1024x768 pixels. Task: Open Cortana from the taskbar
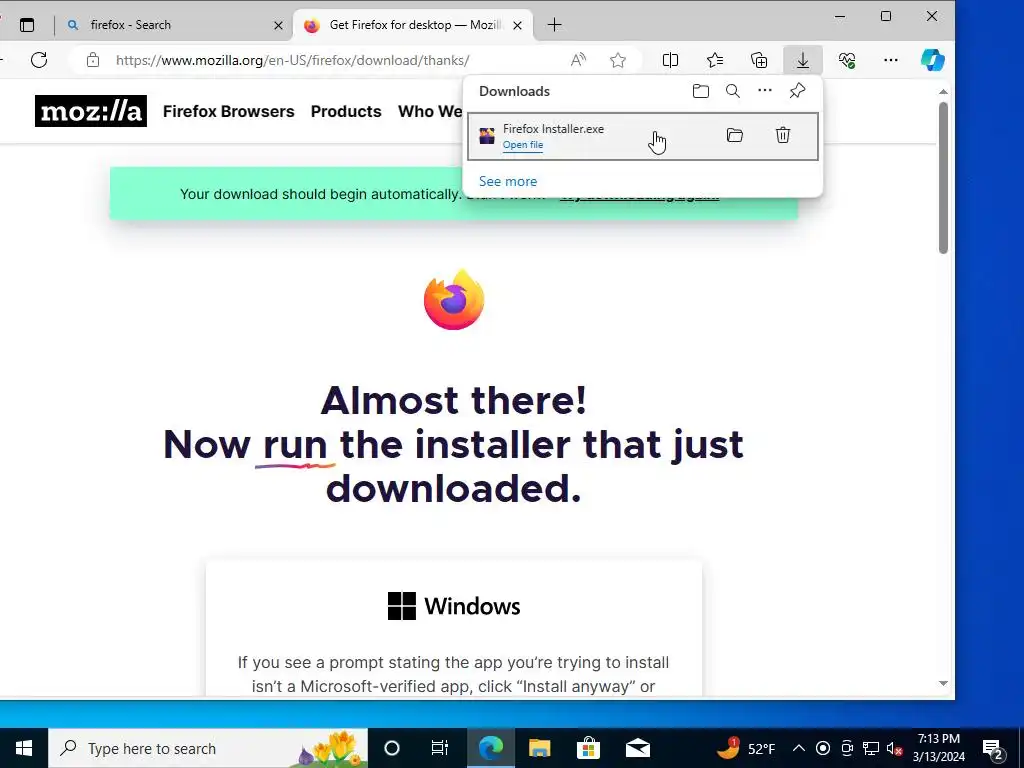click(392, 748)
